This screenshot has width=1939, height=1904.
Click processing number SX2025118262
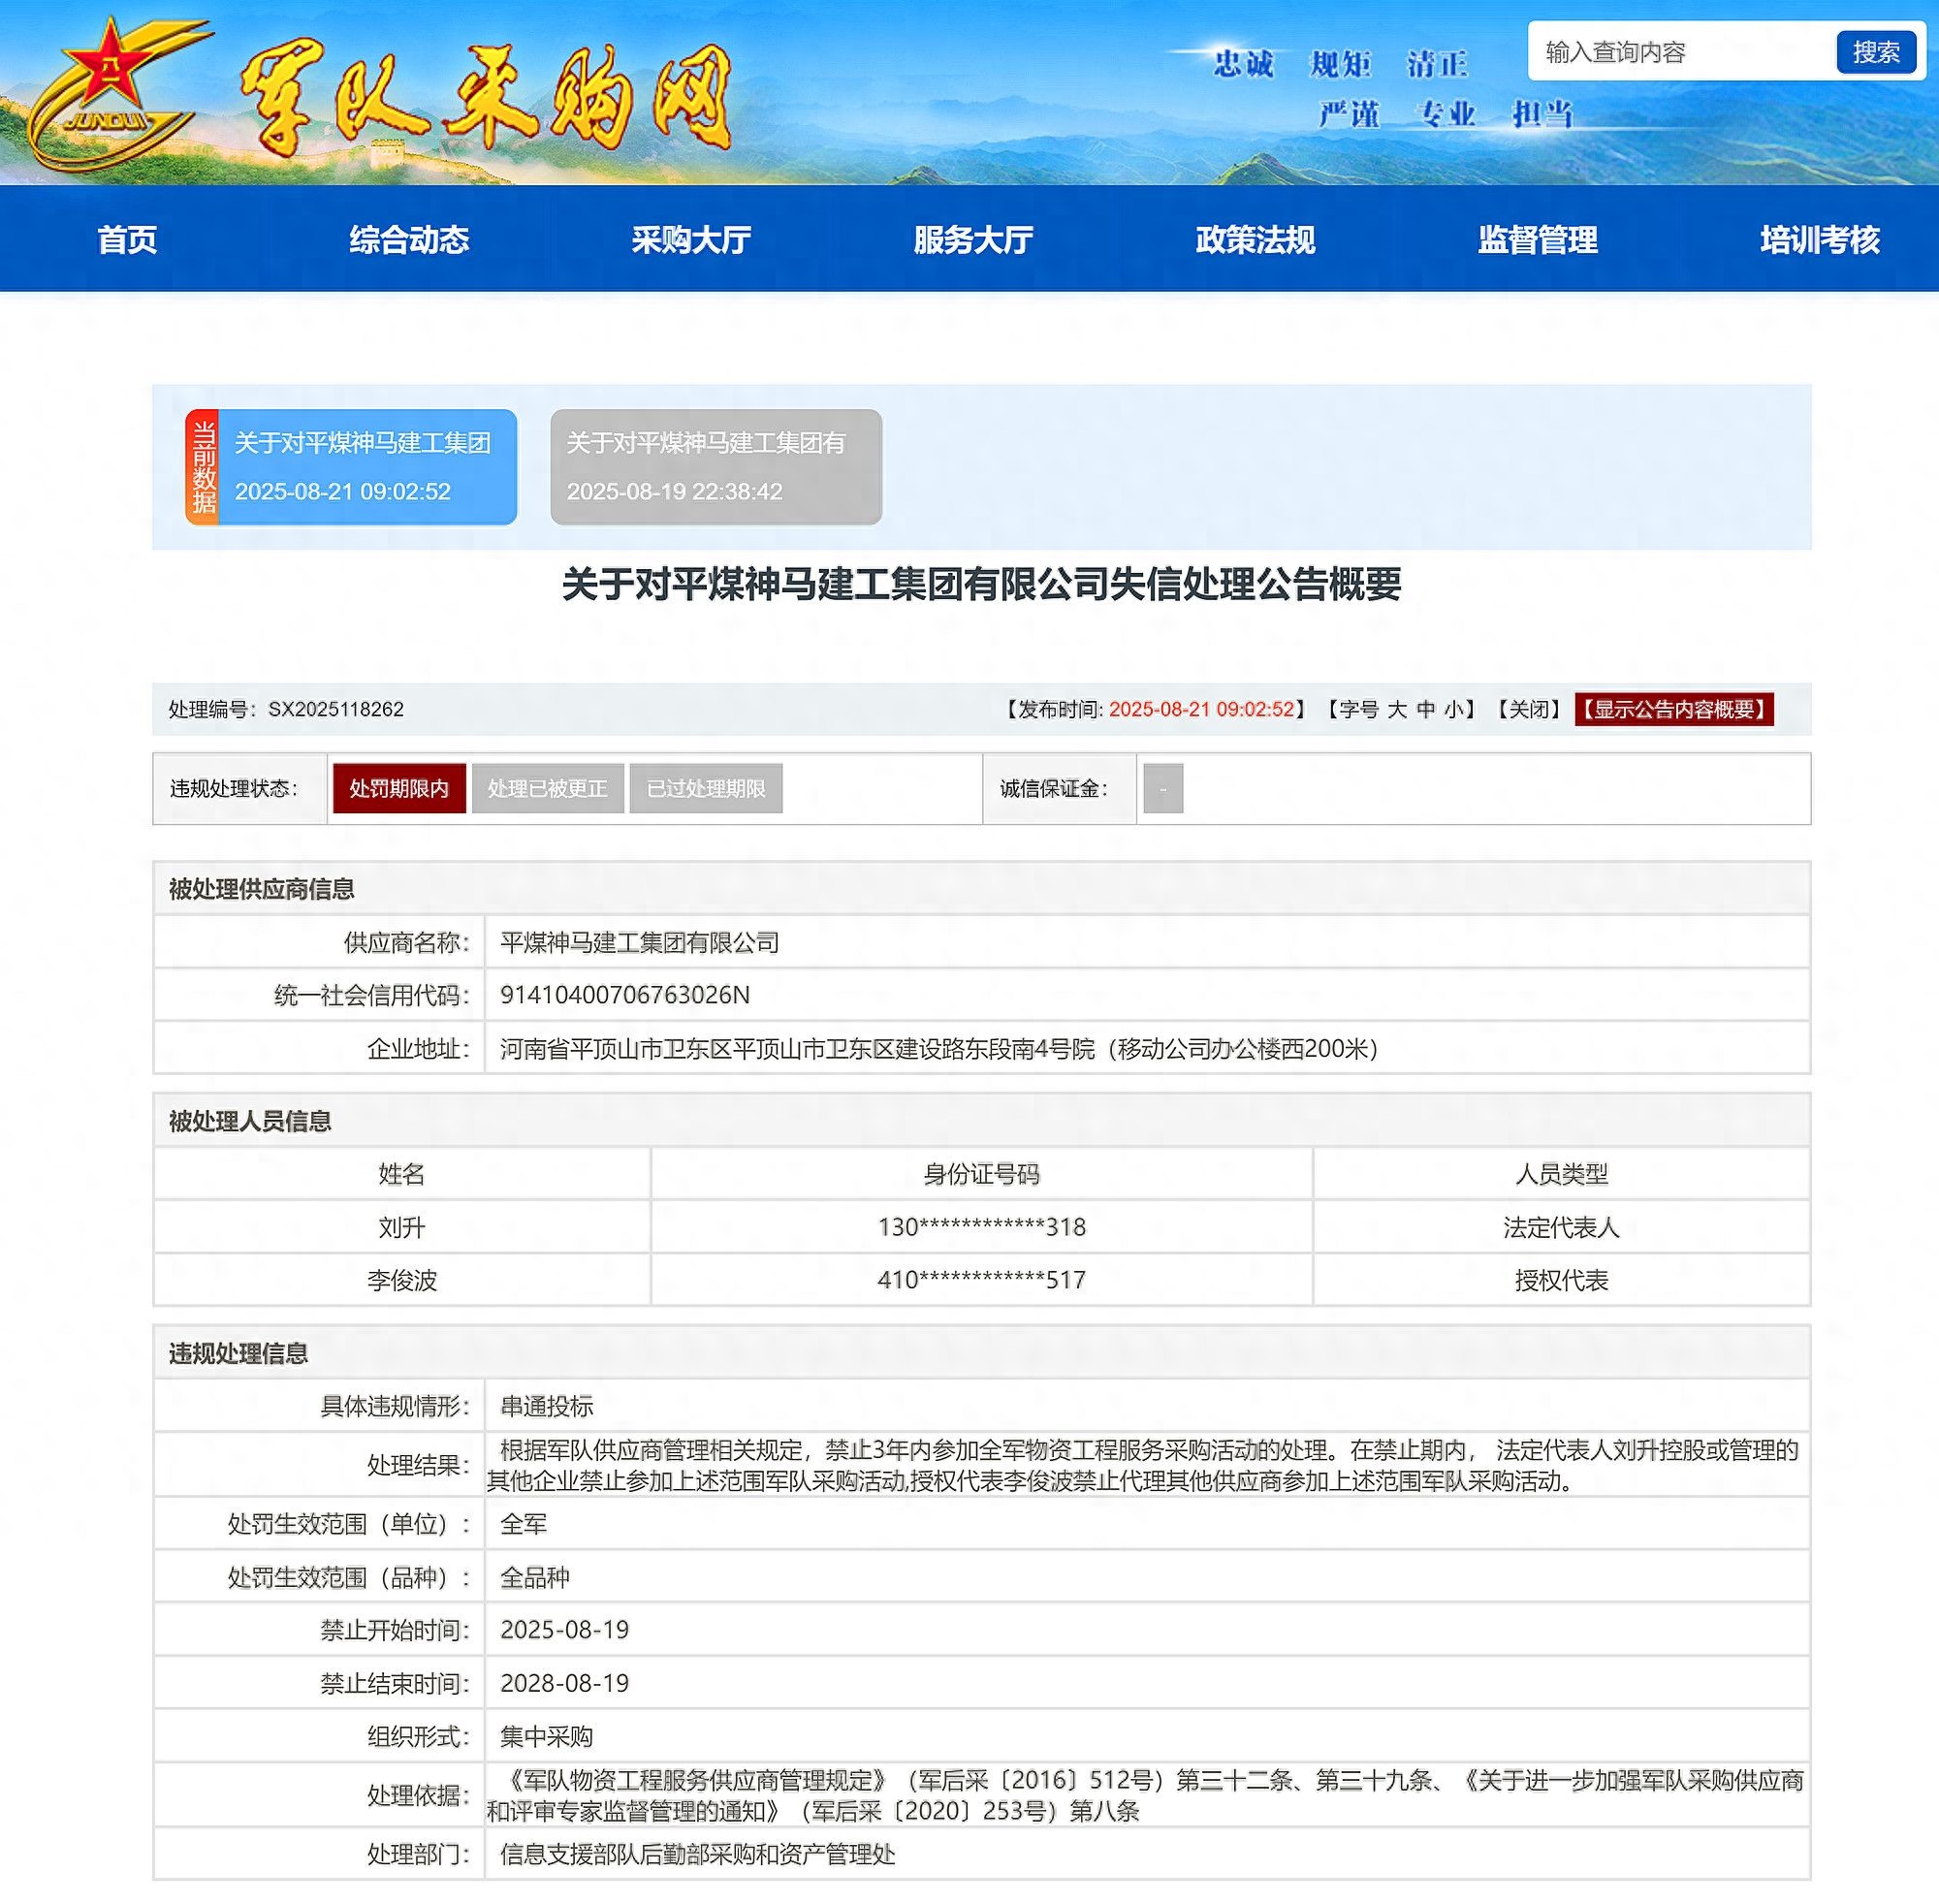coord(336,709)
